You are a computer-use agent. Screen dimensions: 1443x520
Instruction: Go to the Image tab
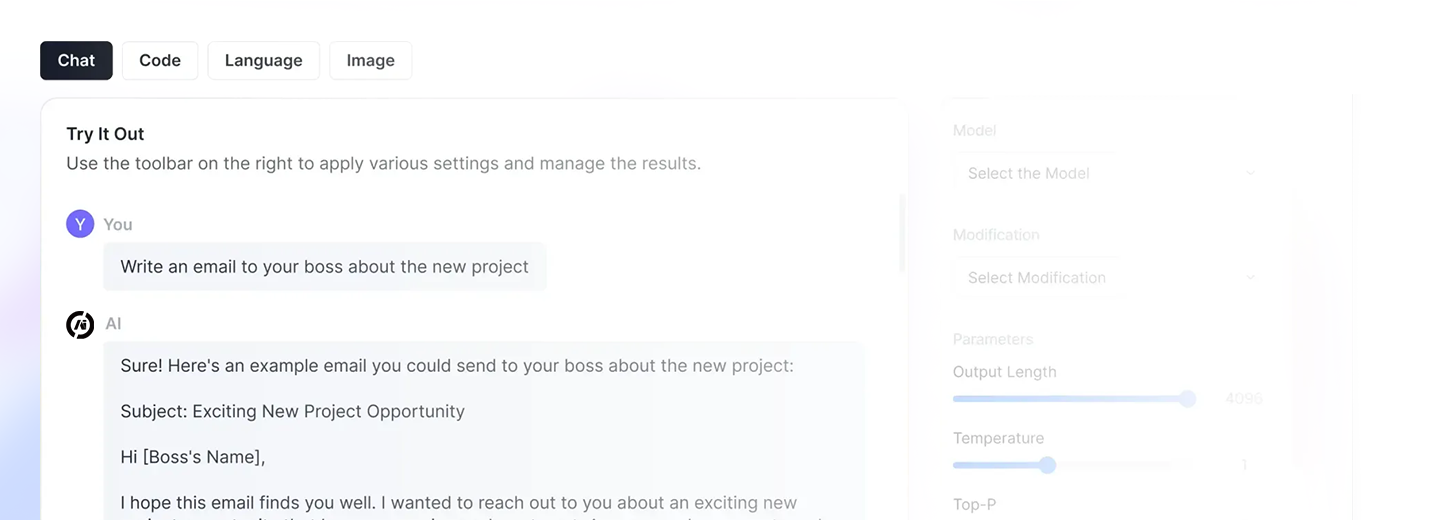pos(370,60)
